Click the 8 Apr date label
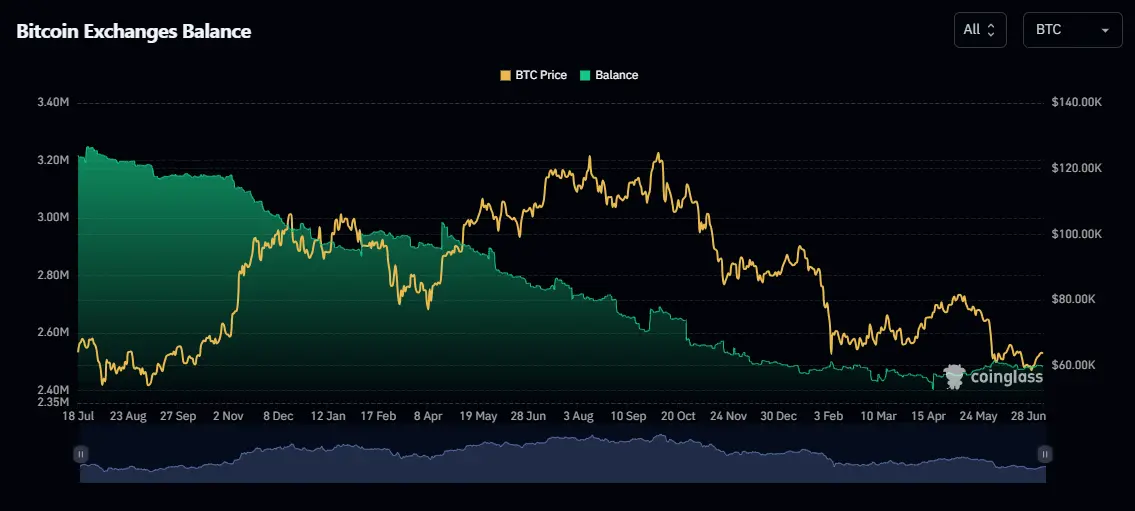This screenshot has width=1135, height=511. [x=429, y=417]
